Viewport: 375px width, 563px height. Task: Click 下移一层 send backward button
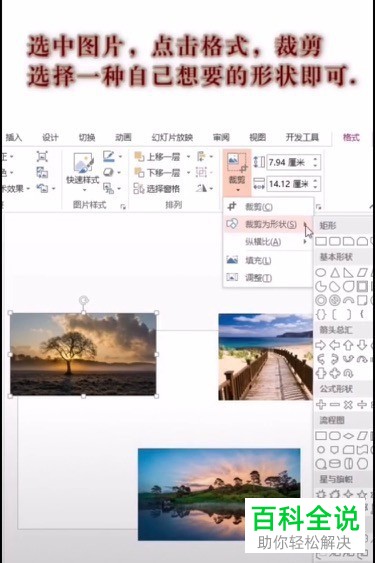[157, 173]
